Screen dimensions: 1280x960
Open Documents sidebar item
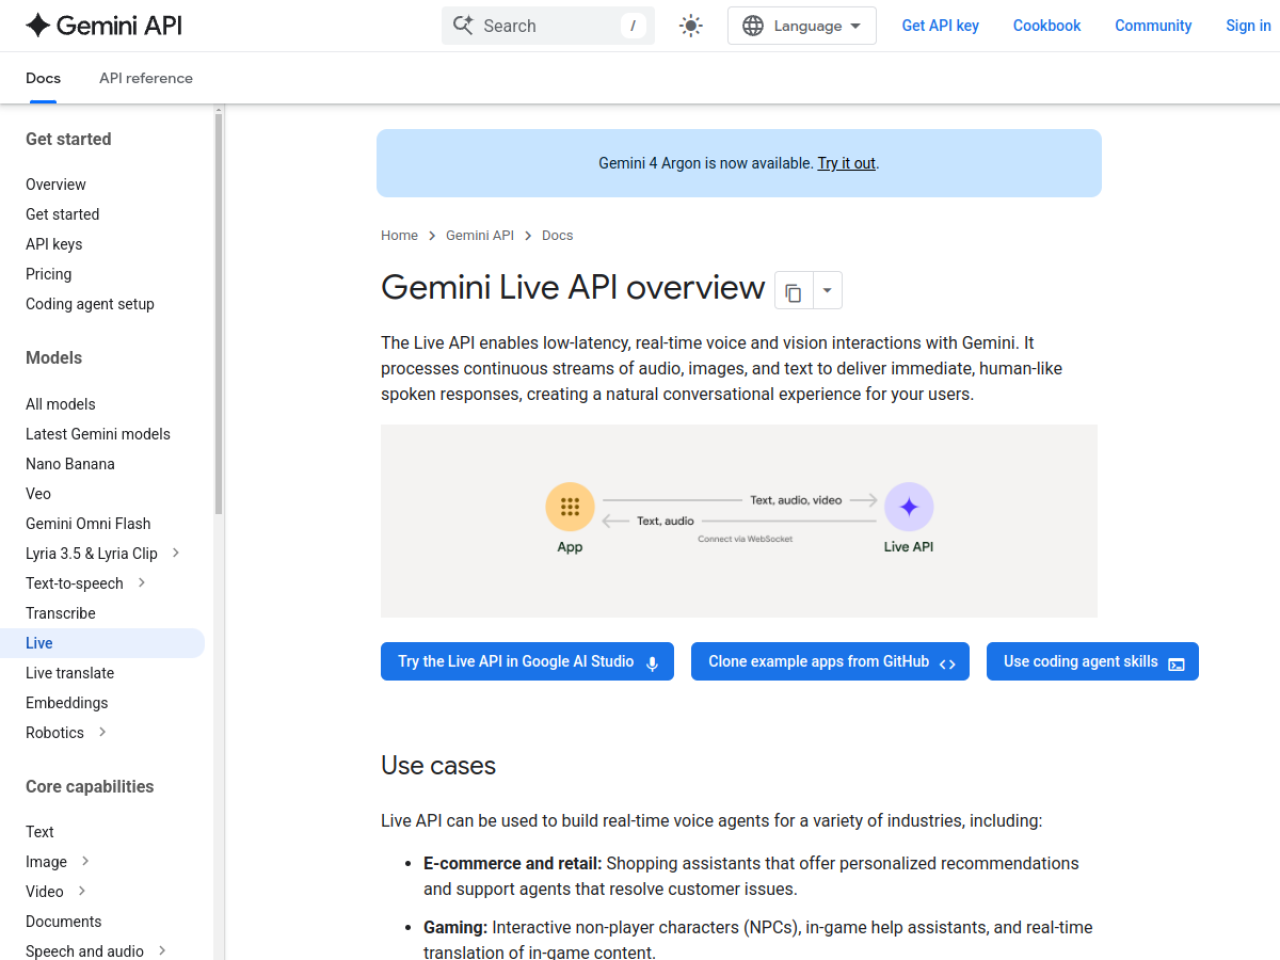coord(64,922)
